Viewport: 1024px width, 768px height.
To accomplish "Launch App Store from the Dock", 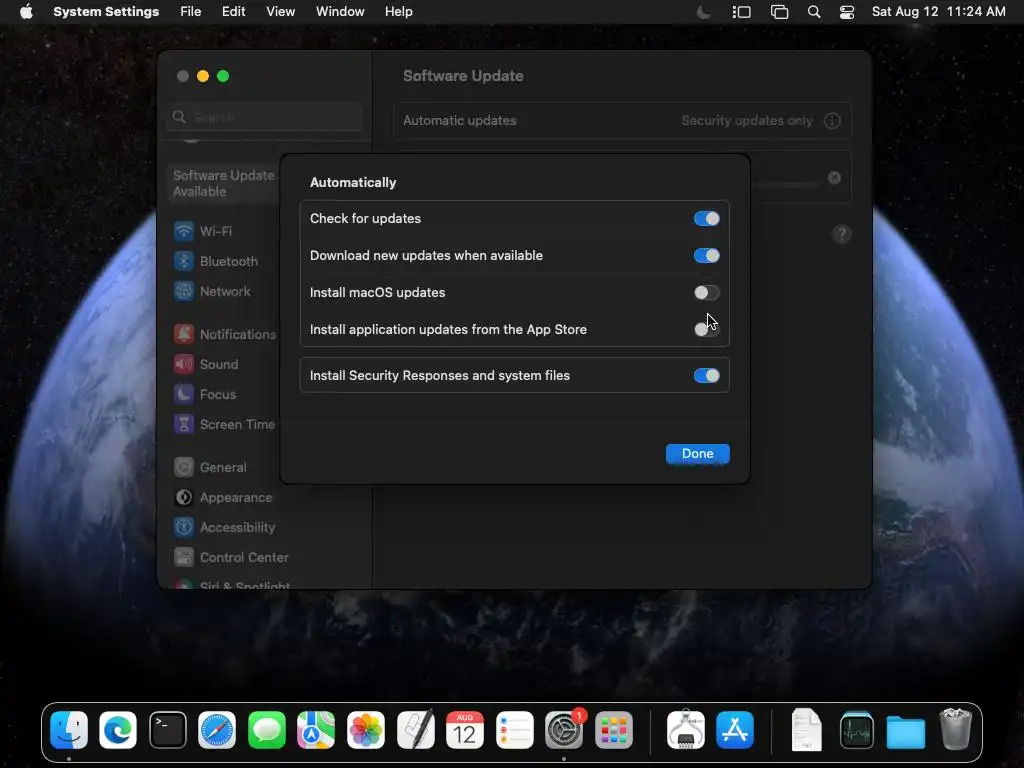I will click(x=735, y=729).
